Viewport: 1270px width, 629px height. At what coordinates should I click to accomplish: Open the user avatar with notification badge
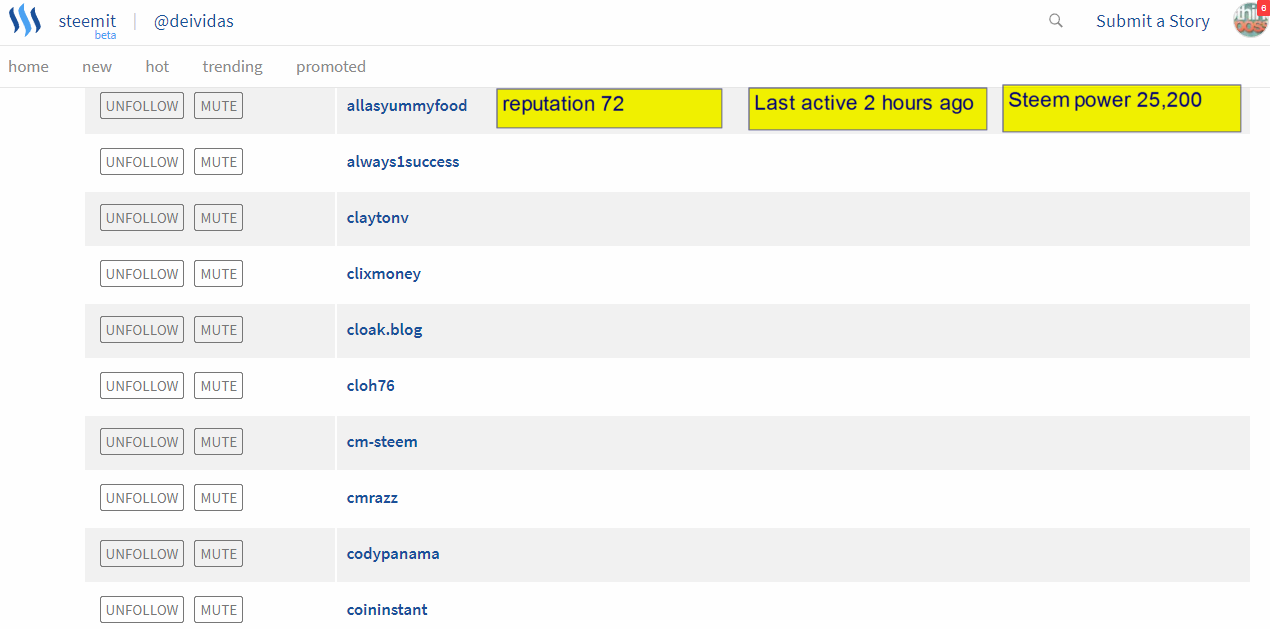click(1251, 20)
